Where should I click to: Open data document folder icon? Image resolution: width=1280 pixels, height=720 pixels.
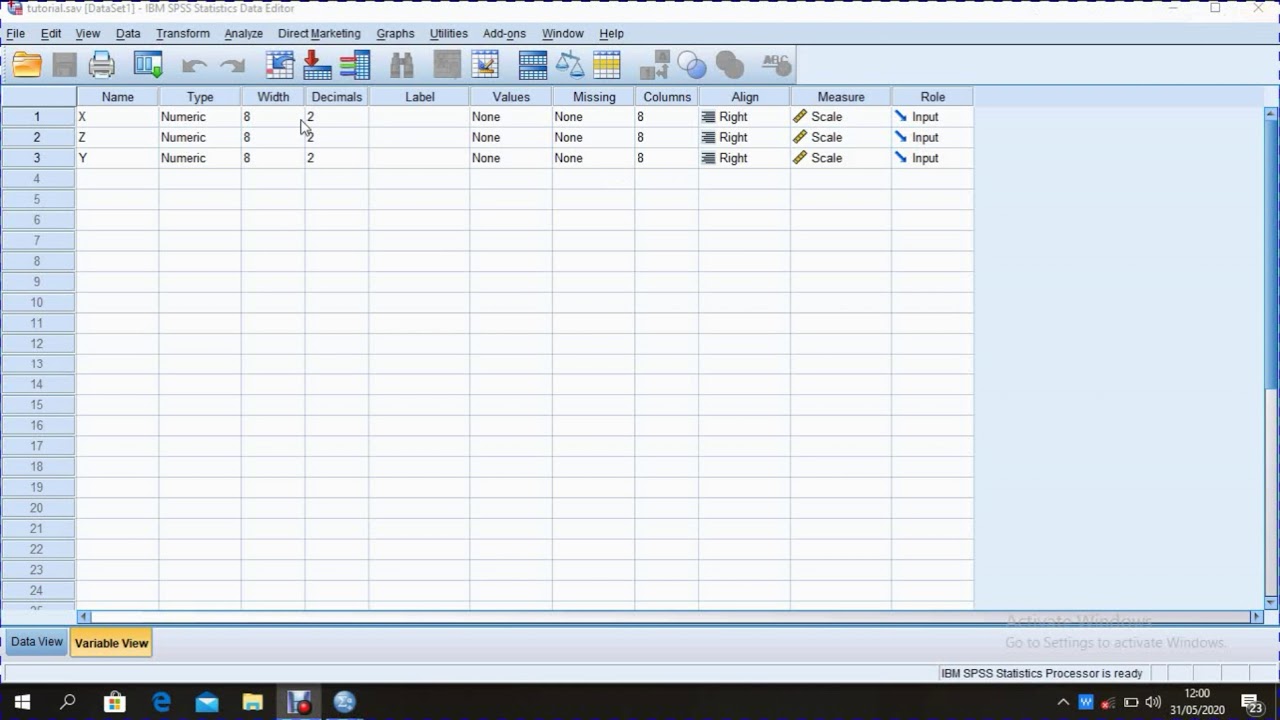click(27, 65)
